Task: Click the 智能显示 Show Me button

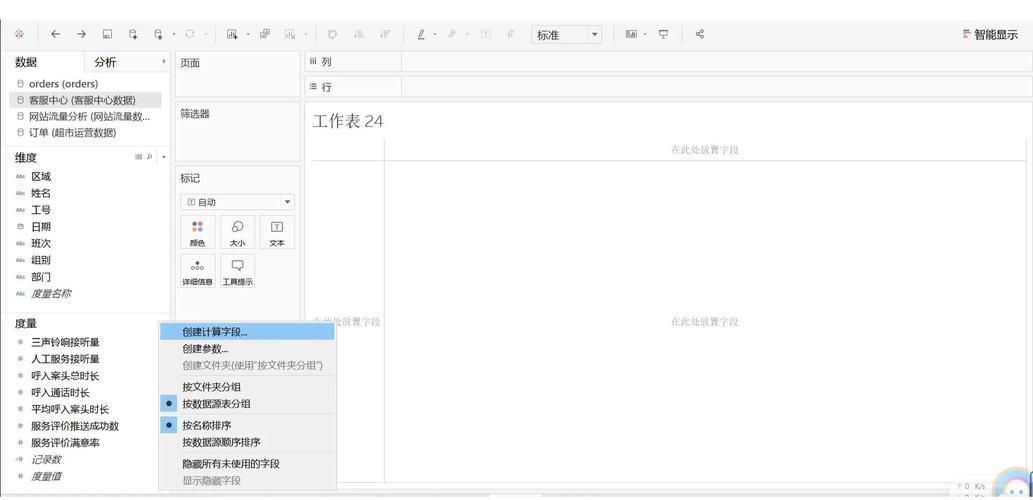Action: pos(990,35)
